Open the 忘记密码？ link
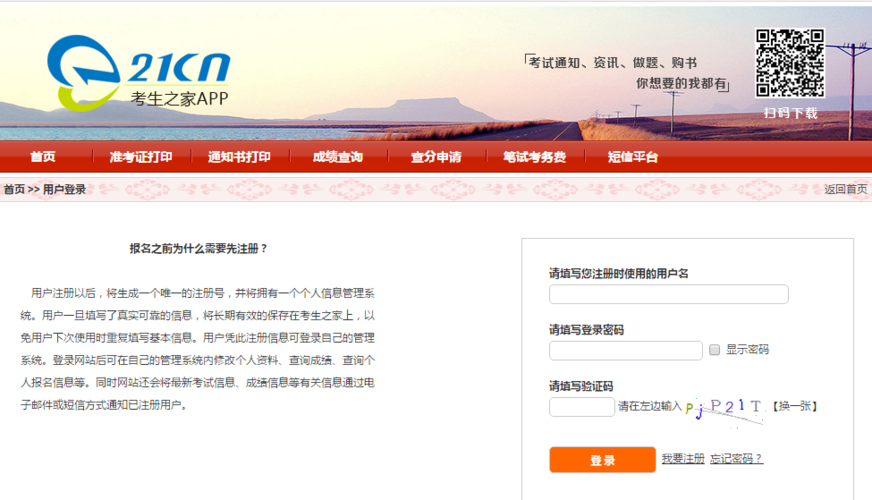 tap(736, 458)
